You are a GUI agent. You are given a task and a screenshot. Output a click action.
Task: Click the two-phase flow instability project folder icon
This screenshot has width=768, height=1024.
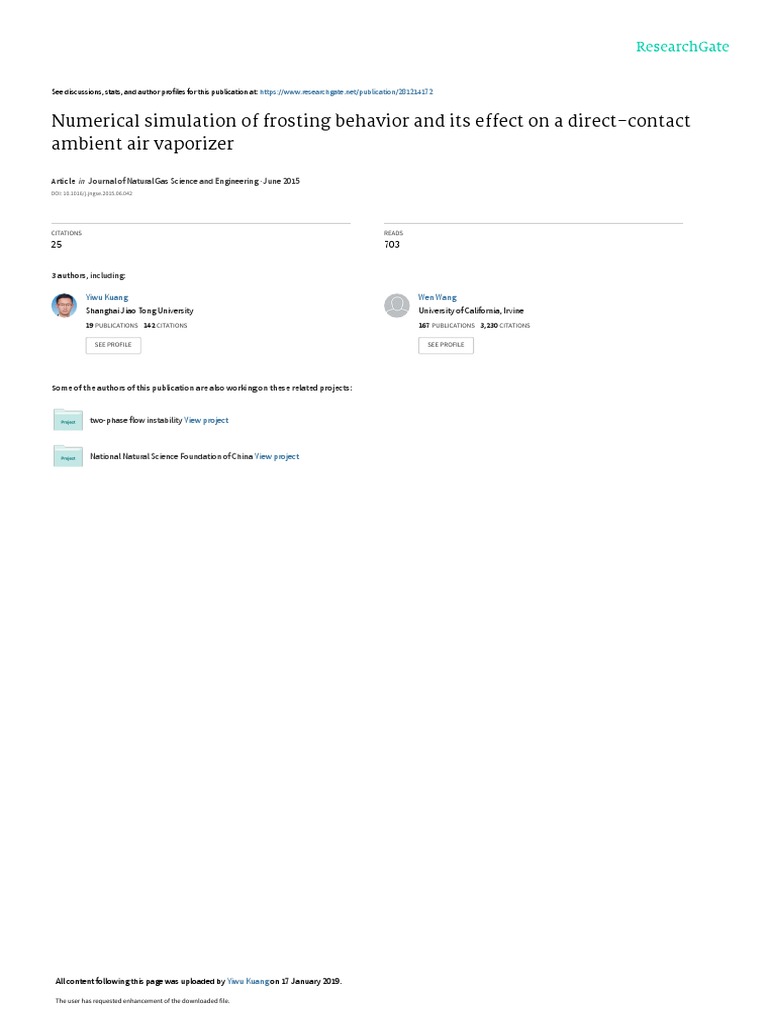point(68,420)
